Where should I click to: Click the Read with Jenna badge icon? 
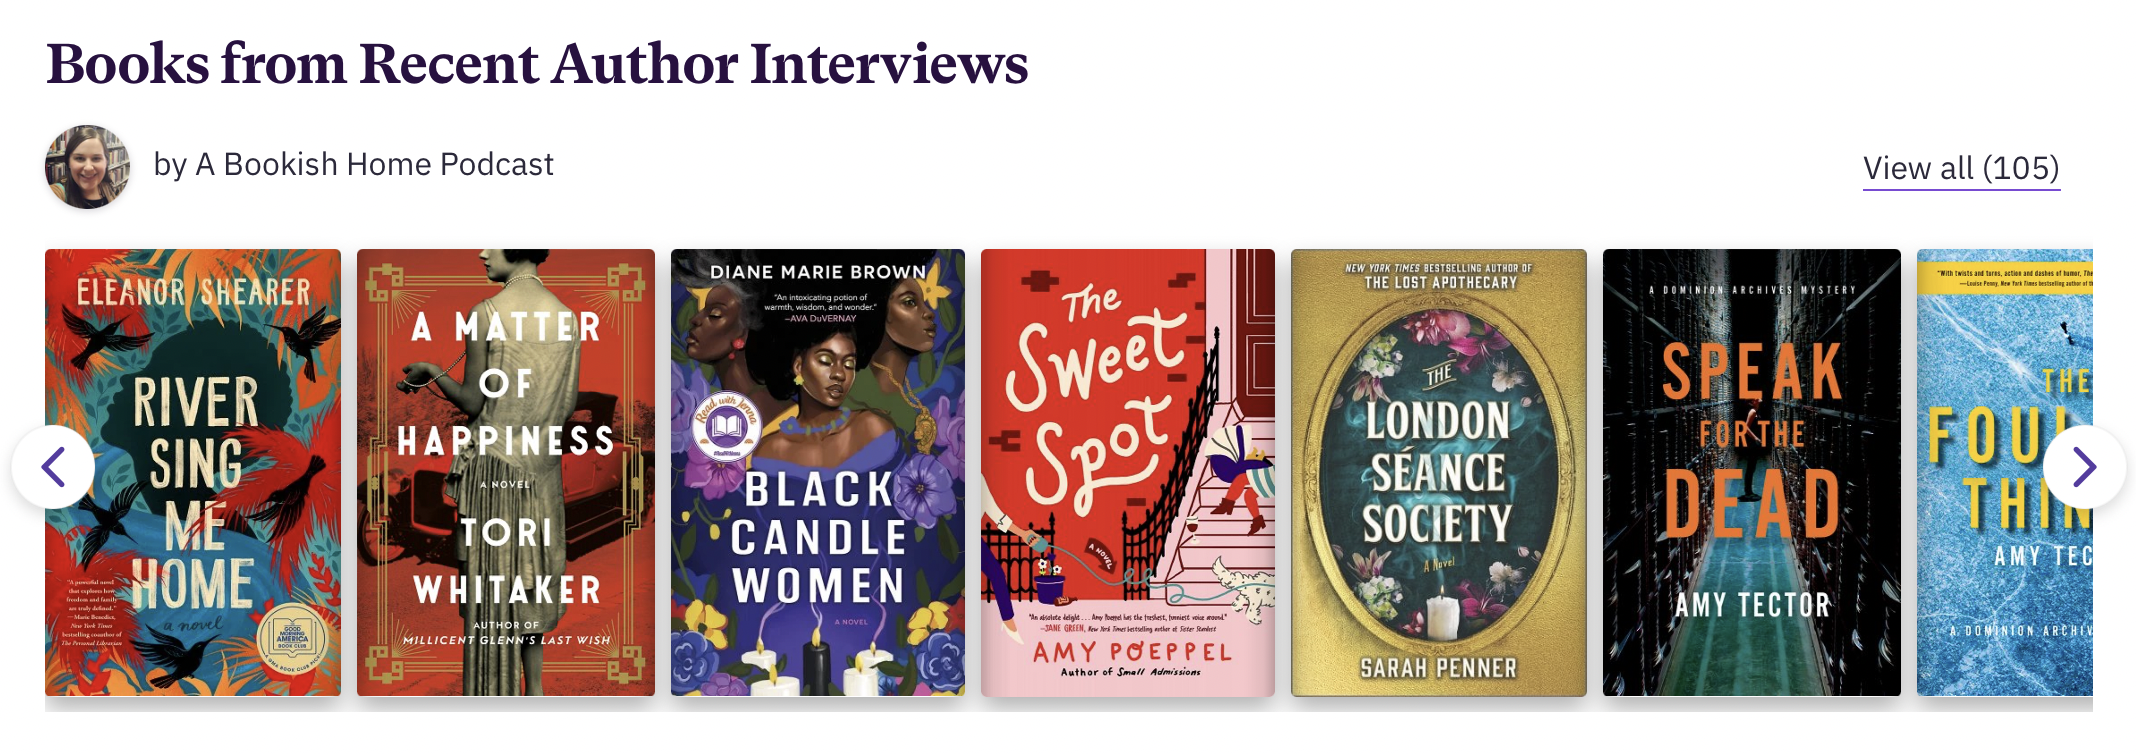pos(728,426)
